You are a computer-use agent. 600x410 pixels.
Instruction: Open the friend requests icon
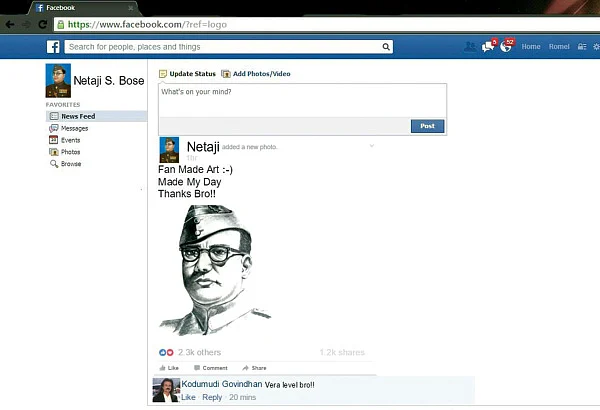[x=470, y=47]
